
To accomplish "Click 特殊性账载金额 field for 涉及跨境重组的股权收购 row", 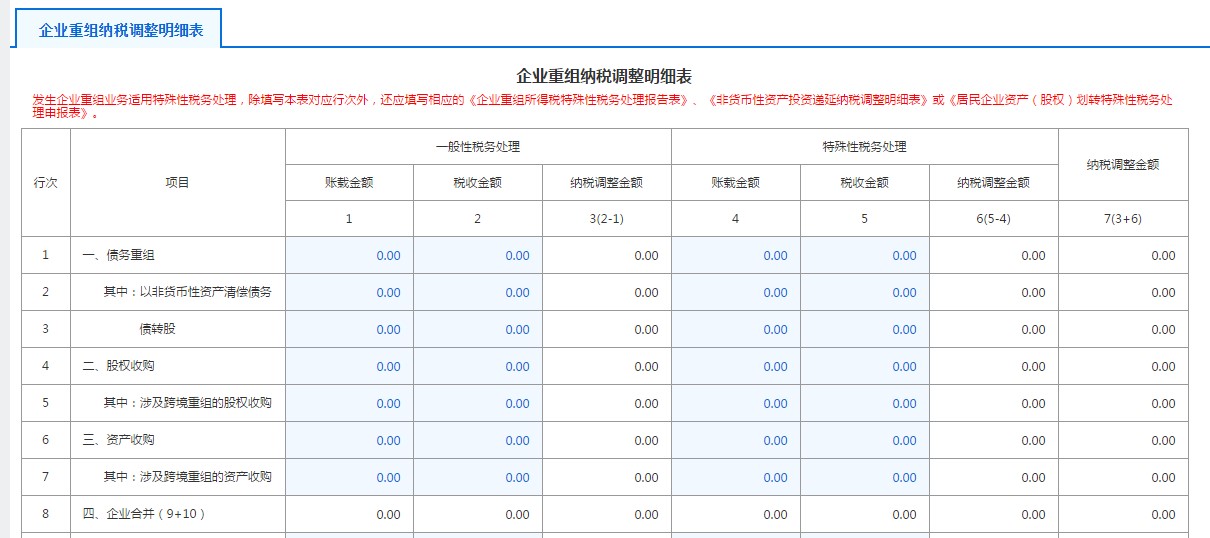I will (736, 404).
